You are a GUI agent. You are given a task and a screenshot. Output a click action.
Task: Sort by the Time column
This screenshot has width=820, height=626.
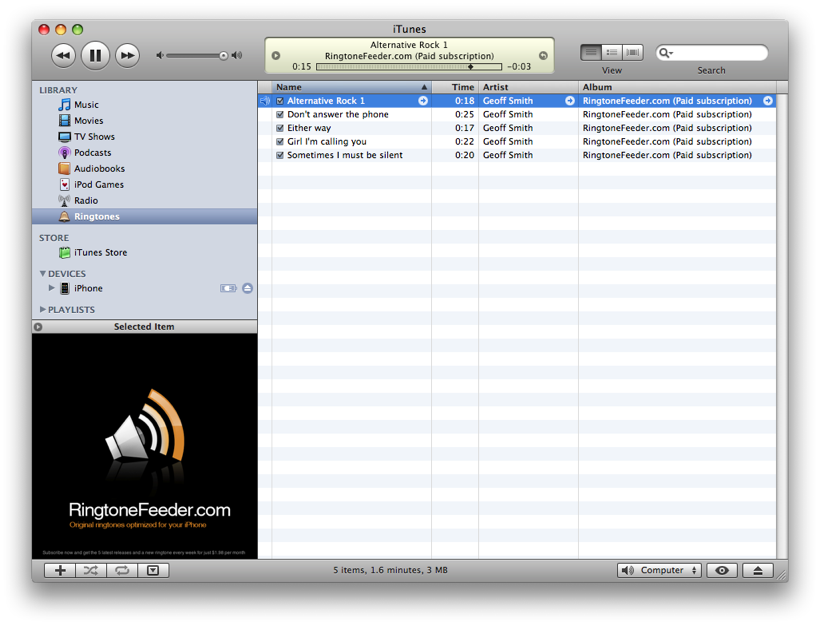[455, 87]
